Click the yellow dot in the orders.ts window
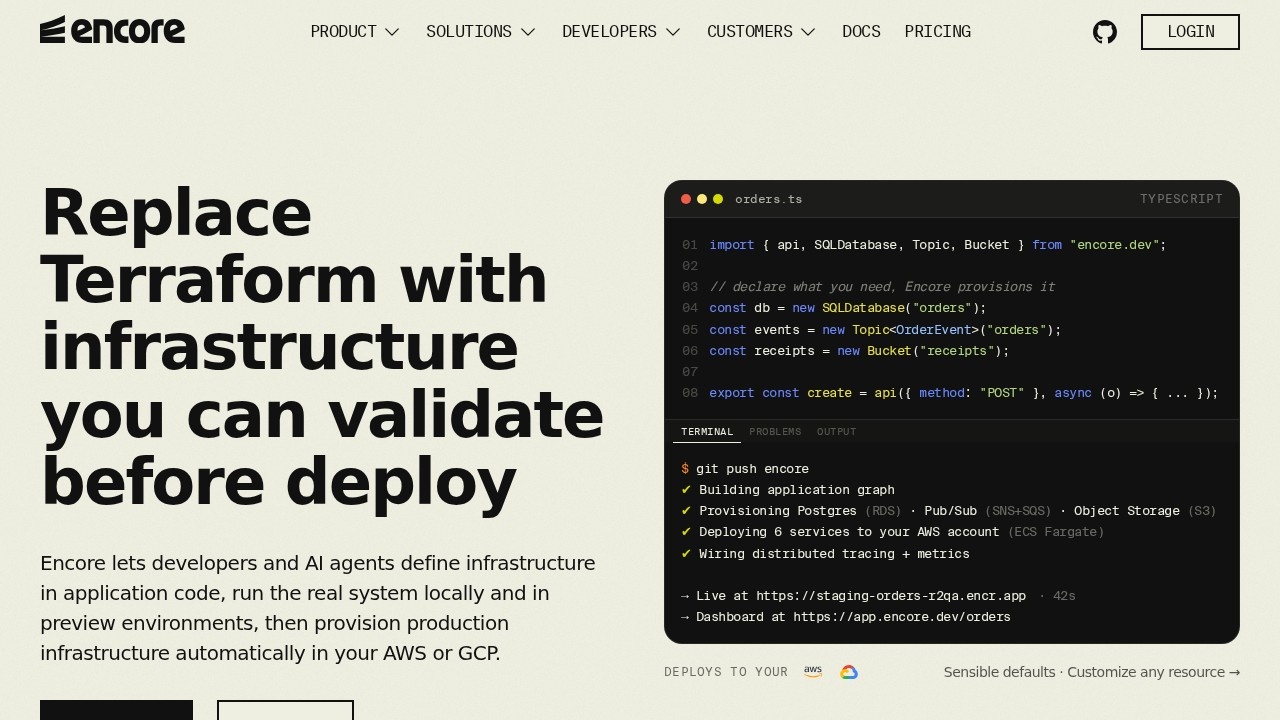This screenshot has width=1280, height=720. click(x=702, y=199)
